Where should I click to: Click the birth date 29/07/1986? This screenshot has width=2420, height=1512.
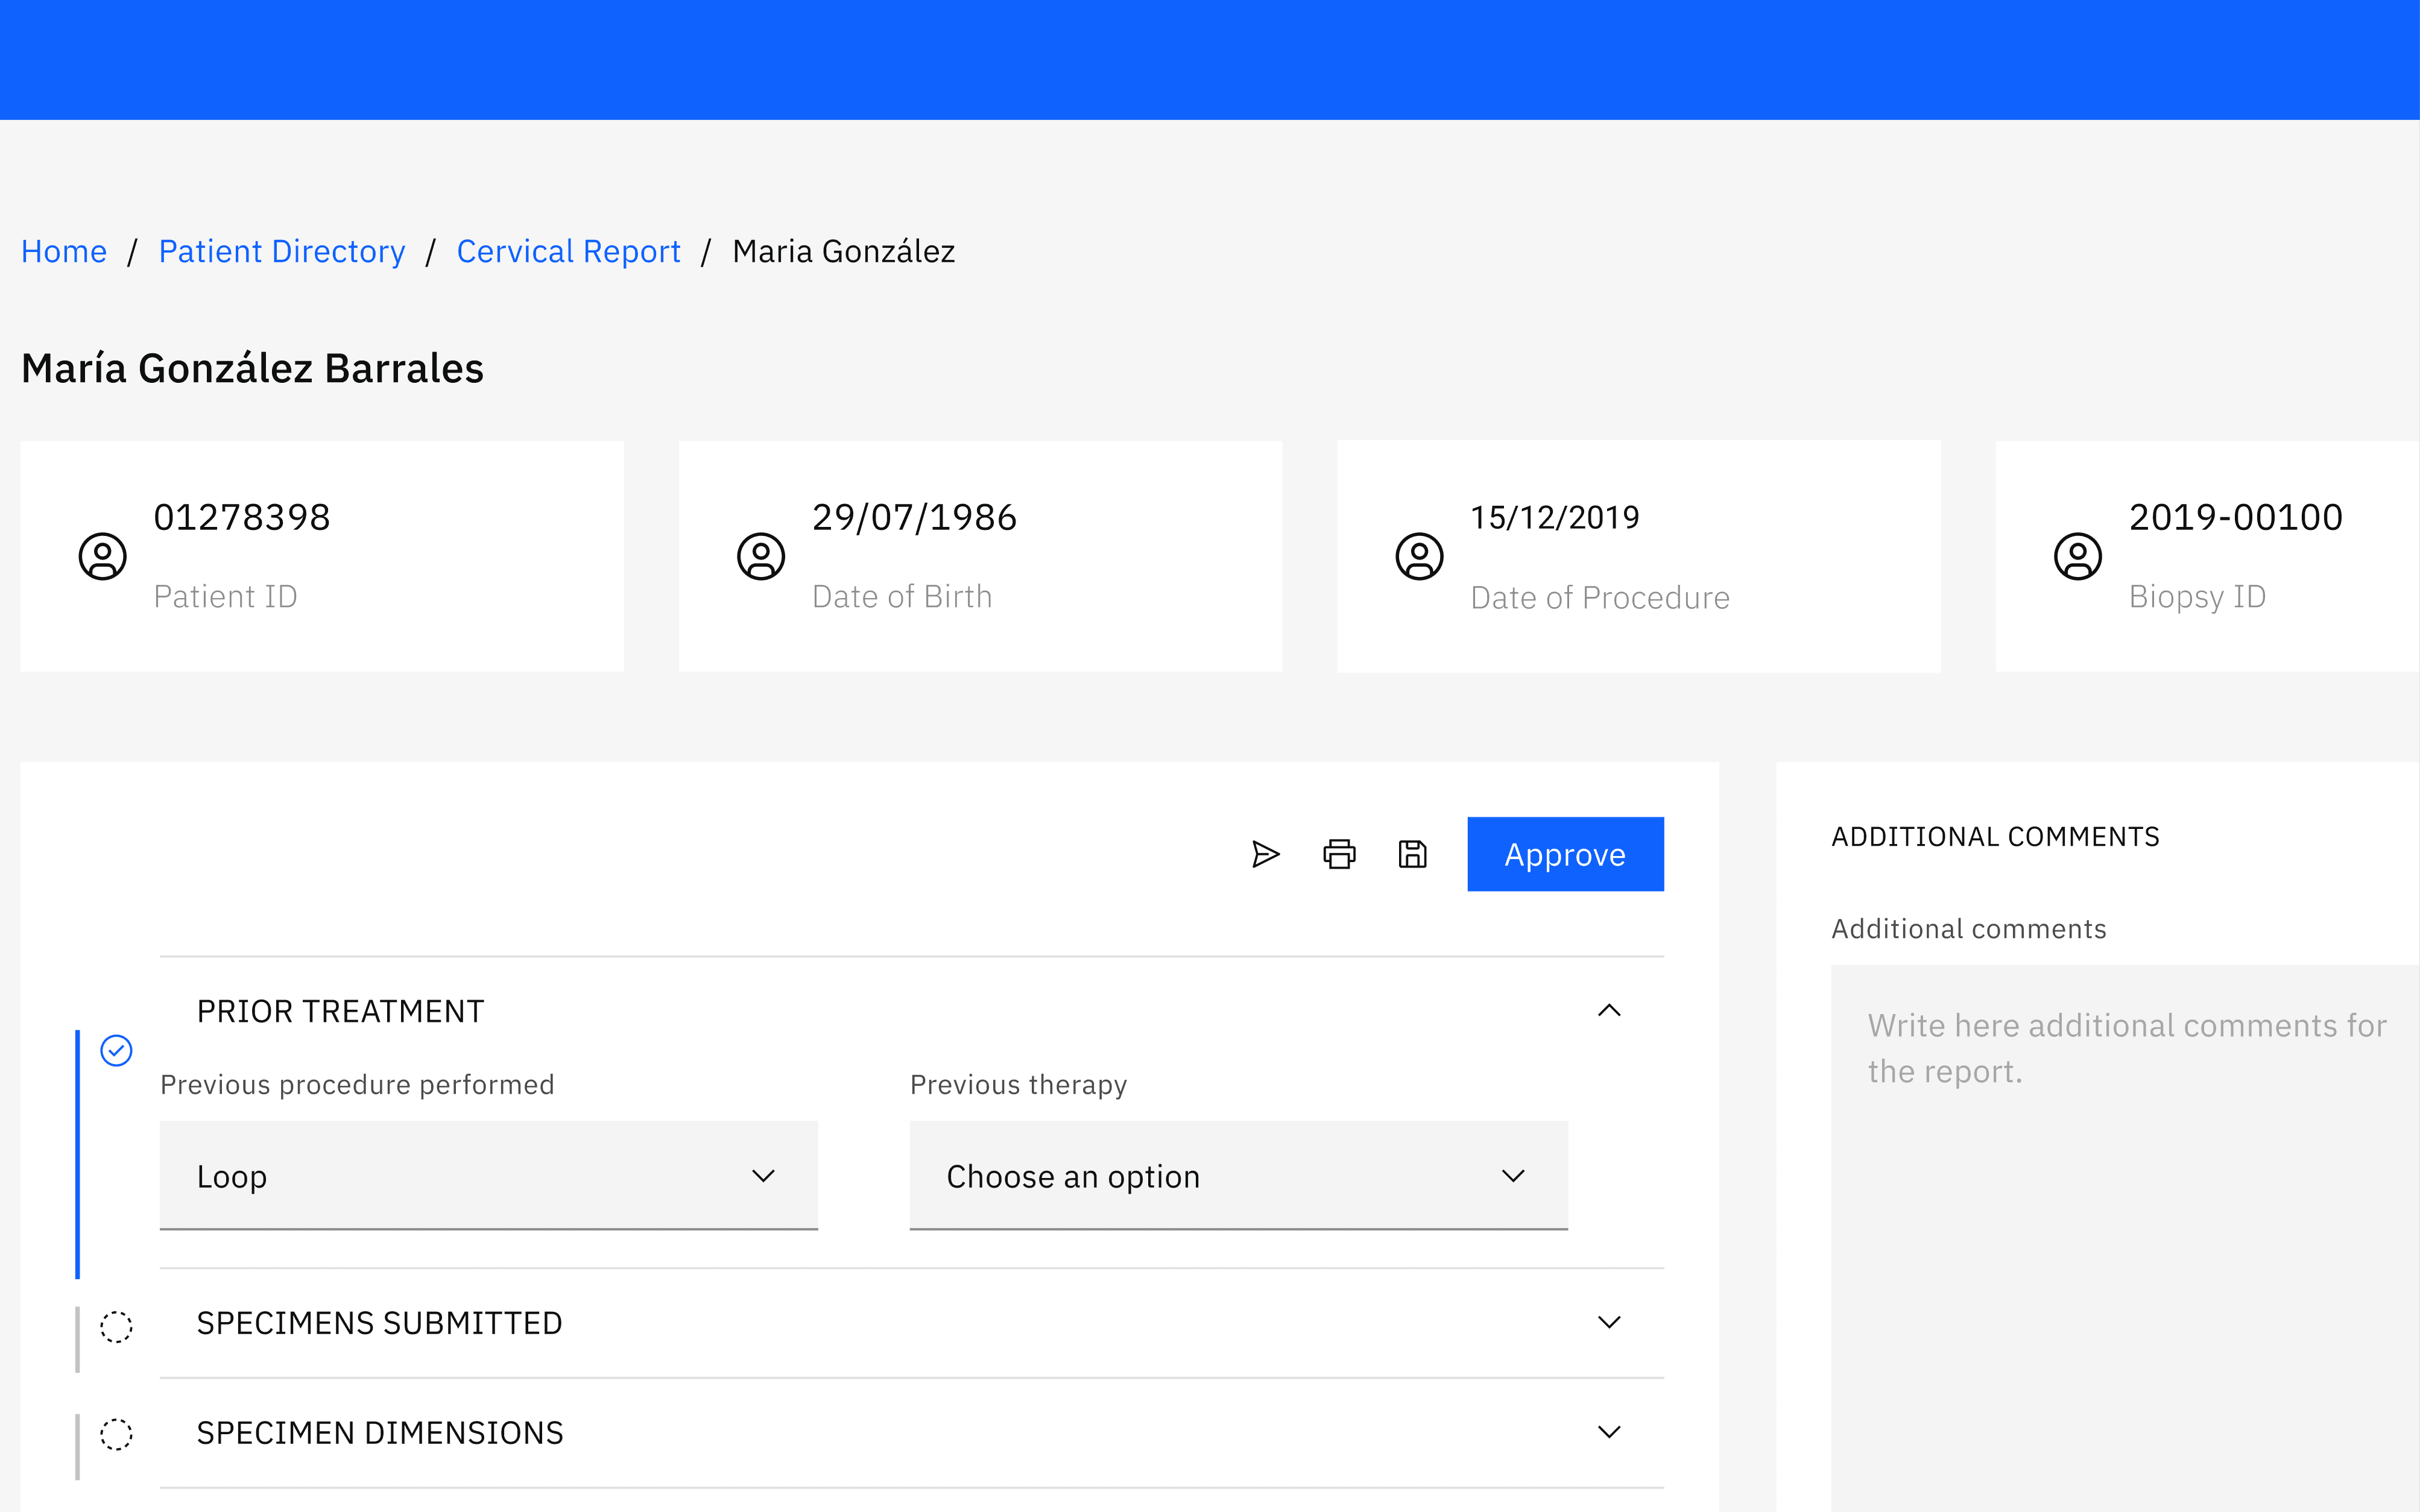coord(914,517)
